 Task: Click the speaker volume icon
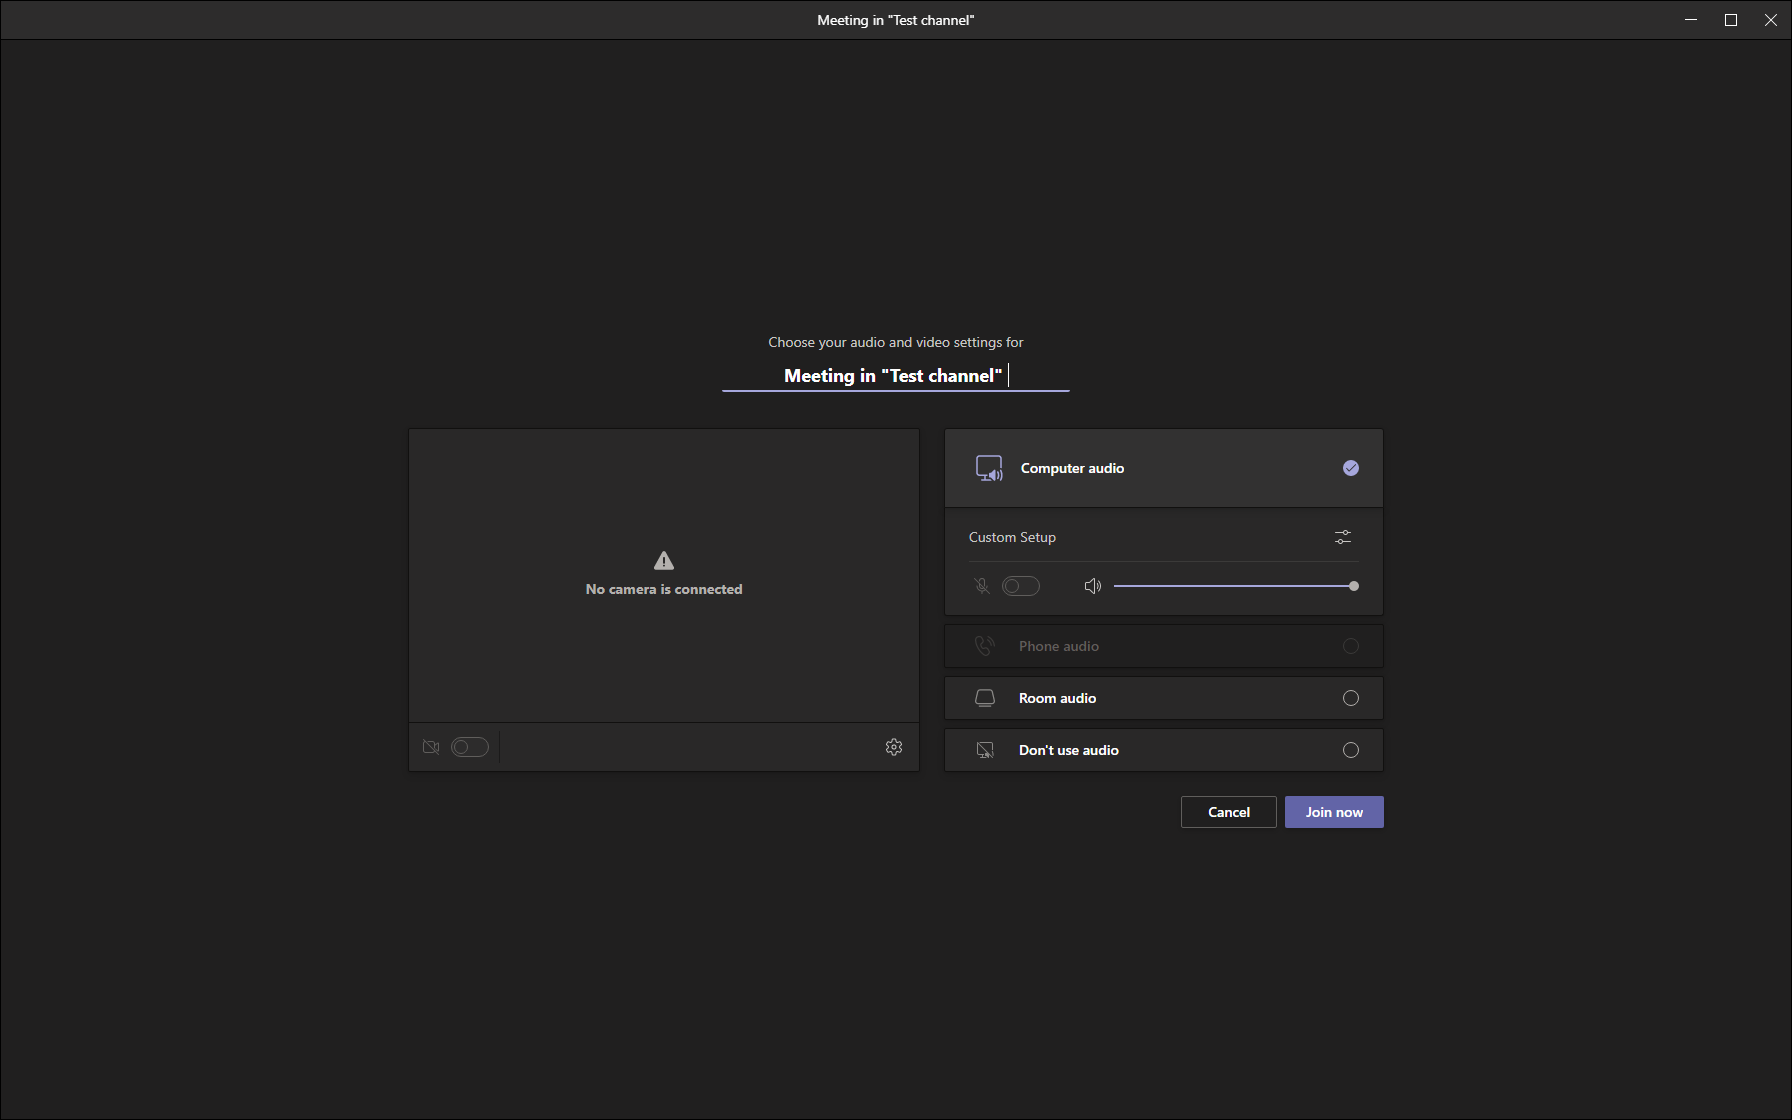(x=1092, y=586)
